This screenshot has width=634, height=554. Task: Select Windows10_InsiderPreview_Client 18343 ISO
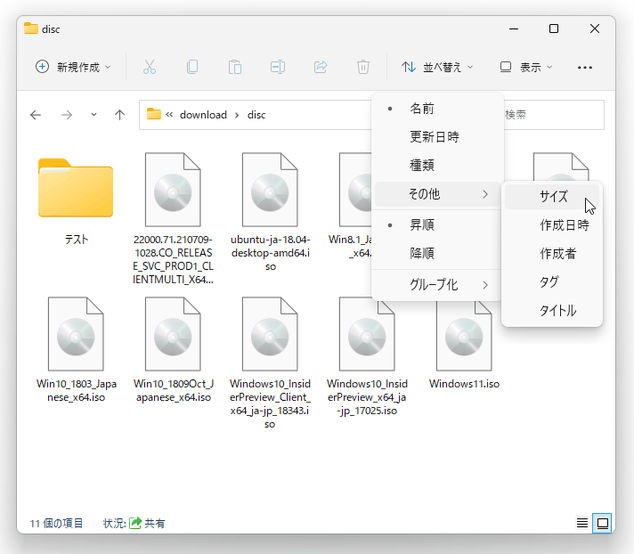(x=270, y=363)
